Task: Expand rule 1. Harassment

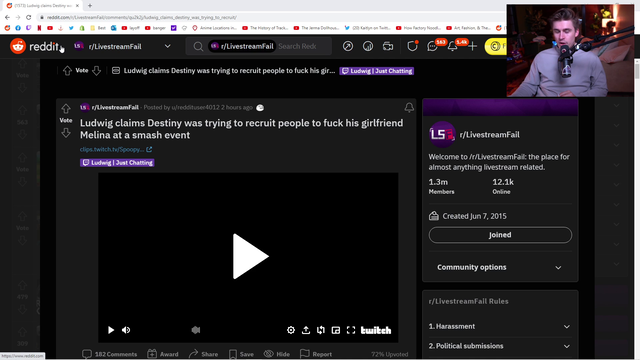Action: click(x=500, y=327)
